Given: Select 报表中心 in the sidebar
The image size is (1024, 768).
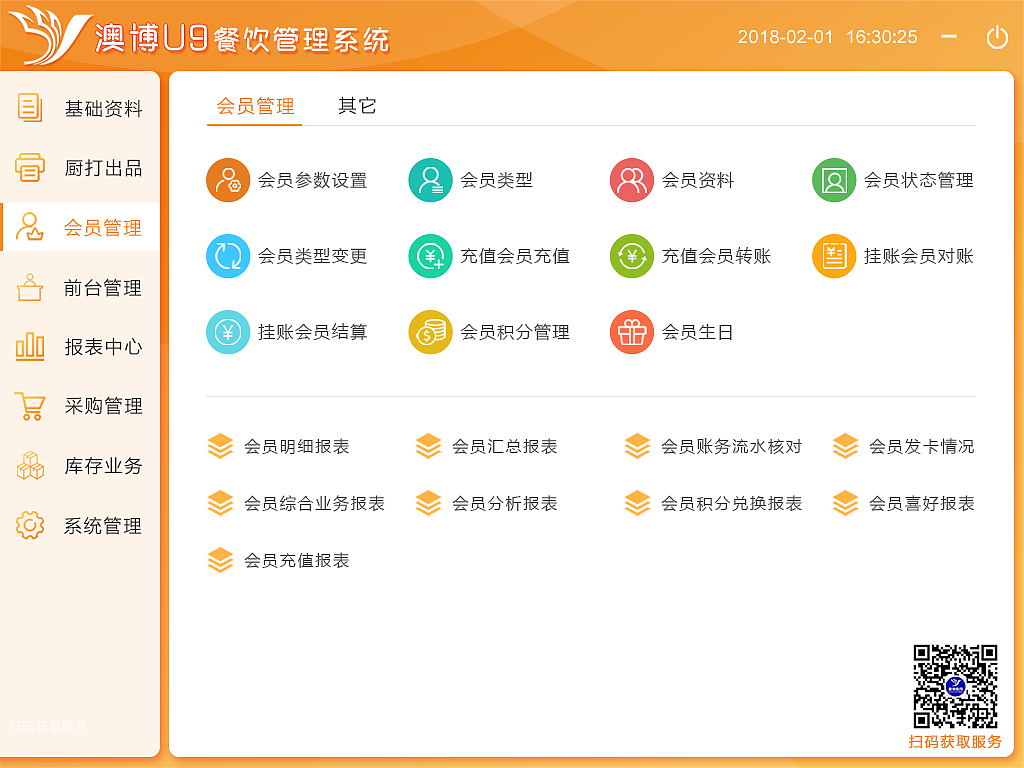Looking at the screenshot, I should pyautogui.click(x=80, y=347).
